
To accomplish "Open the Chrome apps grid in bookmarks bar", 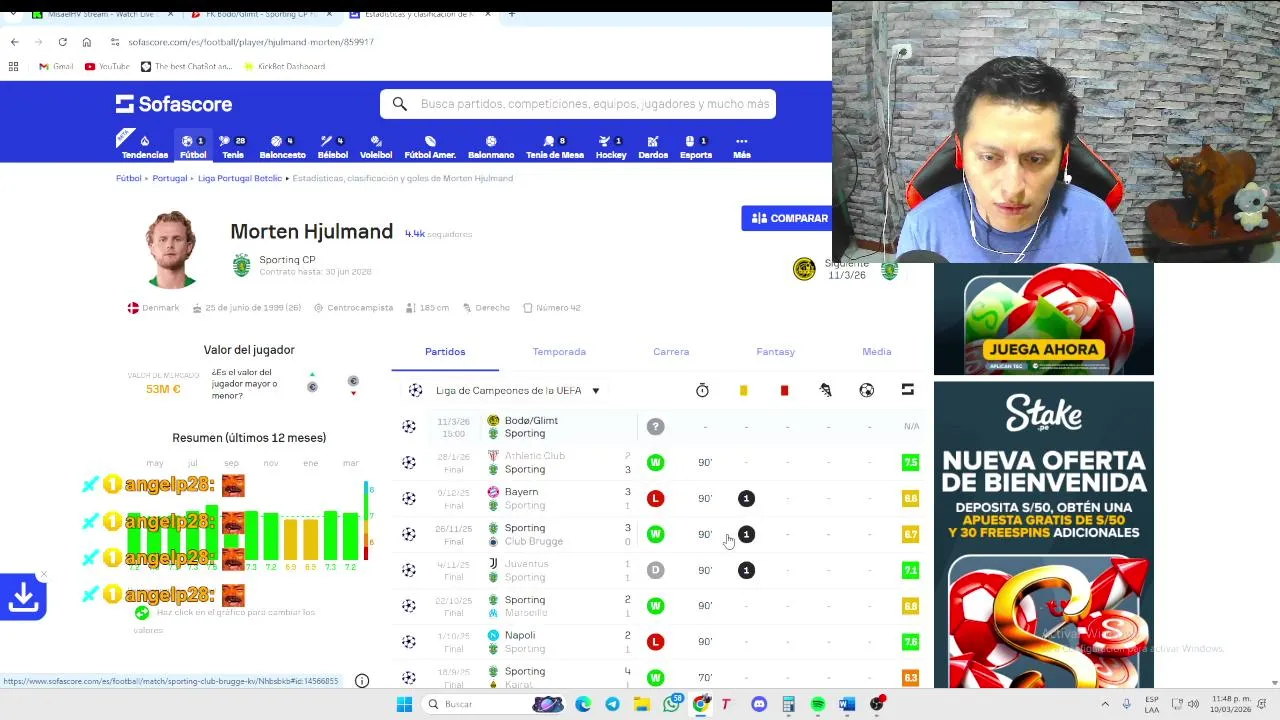I will pyautogui.click(x=13, y=66).
